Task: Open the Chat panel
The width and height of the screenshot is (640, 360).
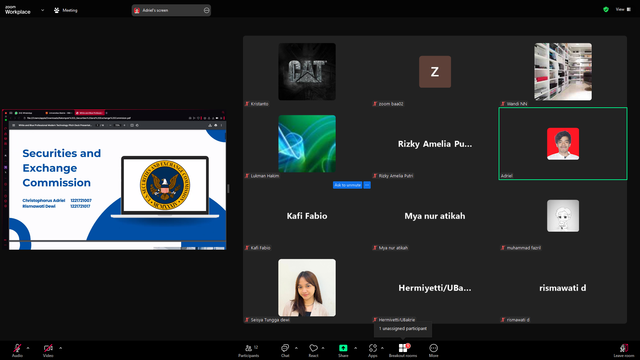Action: [x=285, y=350]
